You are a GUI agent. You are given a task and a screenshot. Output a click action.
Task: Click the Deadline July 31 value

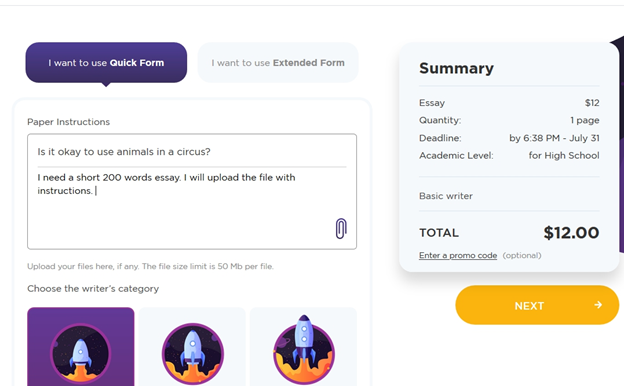click(554, 138)
